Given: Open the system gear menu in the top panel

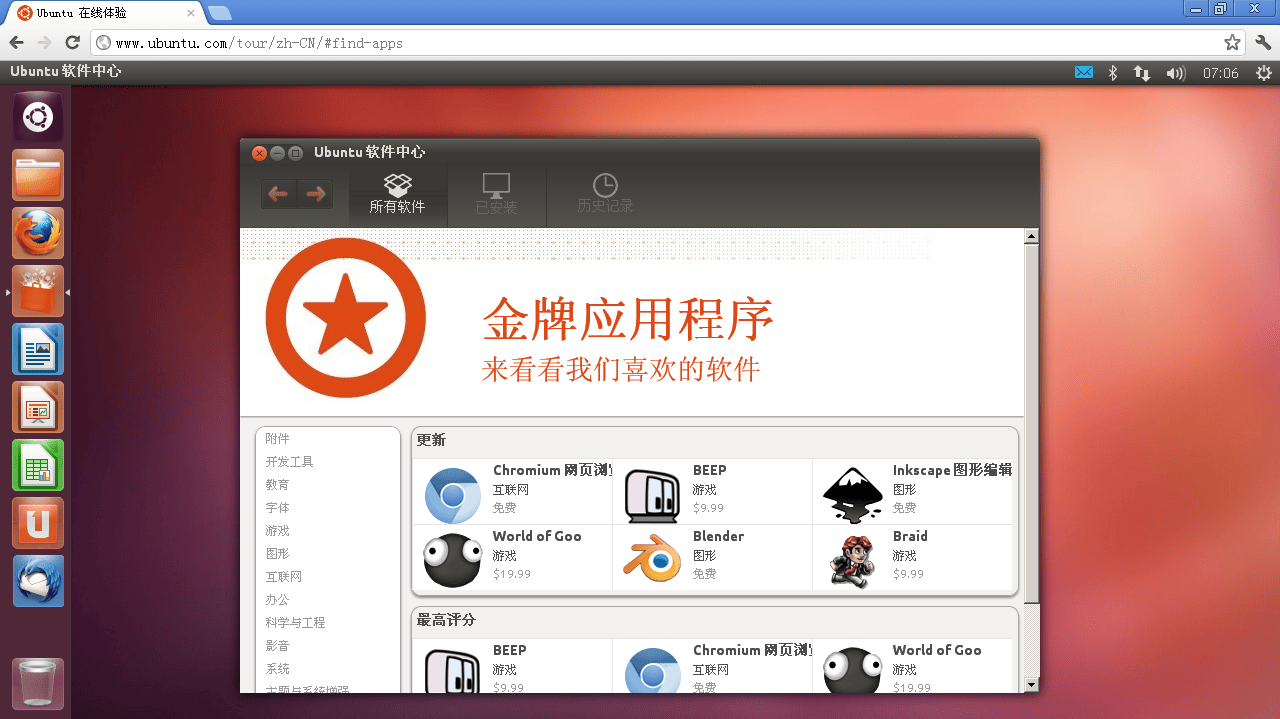Looking at the screenshot, I should [x=1264, y=73].
